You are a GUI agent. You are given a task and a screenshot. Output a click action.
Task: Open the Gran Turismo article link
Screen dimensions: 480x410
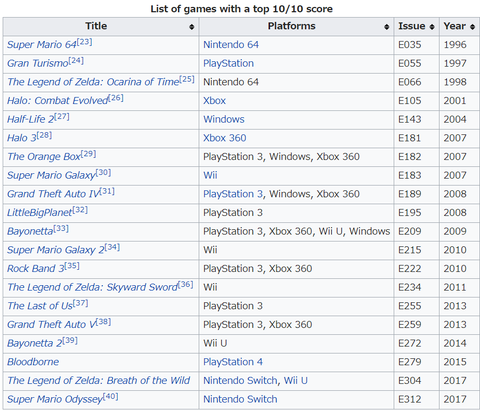(38, 63)
